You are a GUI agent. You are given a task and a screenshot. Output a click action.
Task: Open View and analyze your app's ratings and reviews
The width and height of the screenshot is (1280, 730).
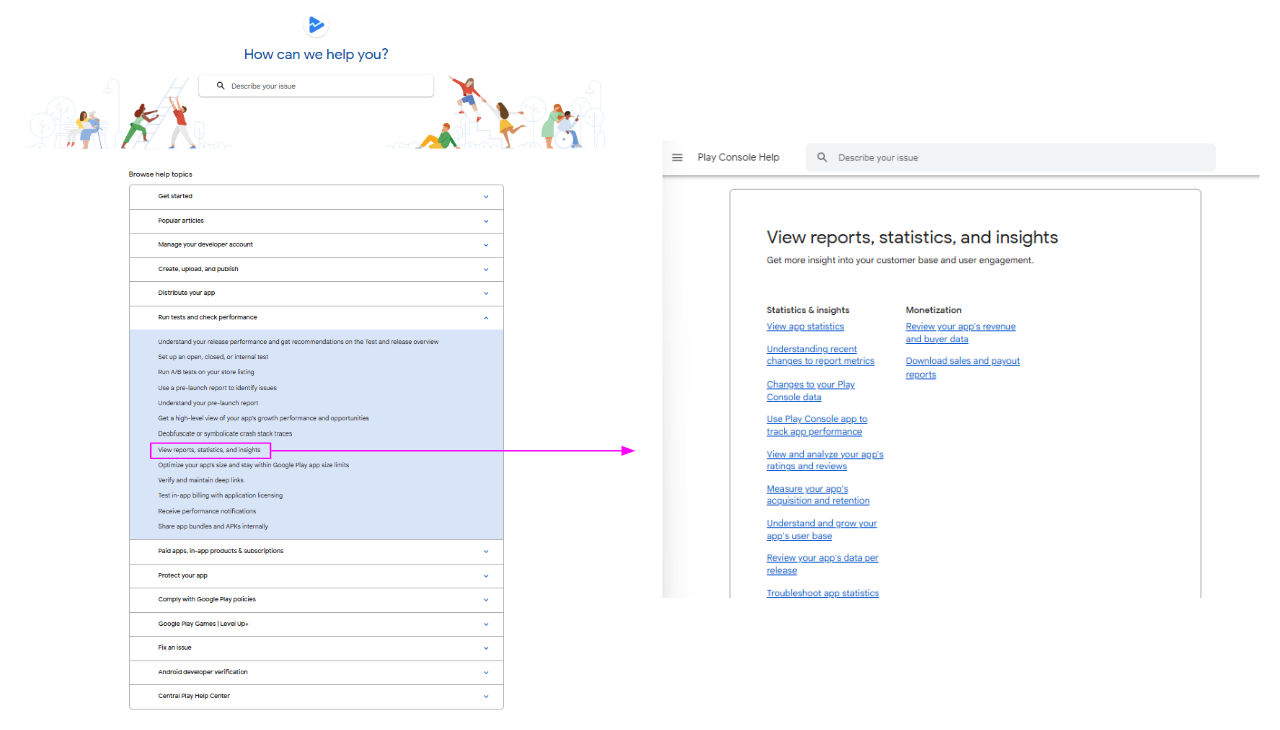tap(825, 460)
